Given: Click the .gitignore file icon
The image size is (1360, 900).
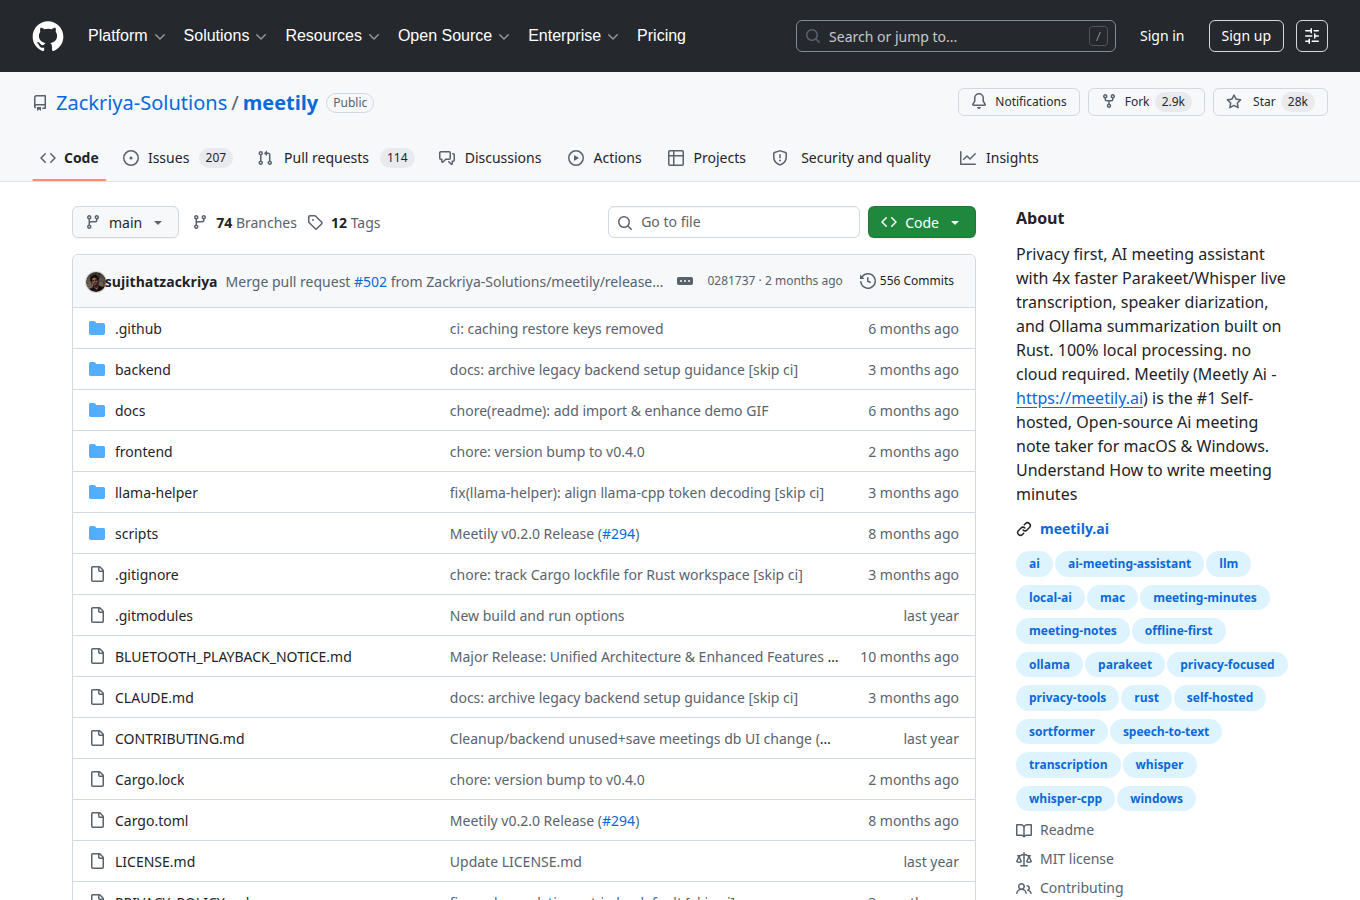Looking at the screenshot, I should pos(97,575).
